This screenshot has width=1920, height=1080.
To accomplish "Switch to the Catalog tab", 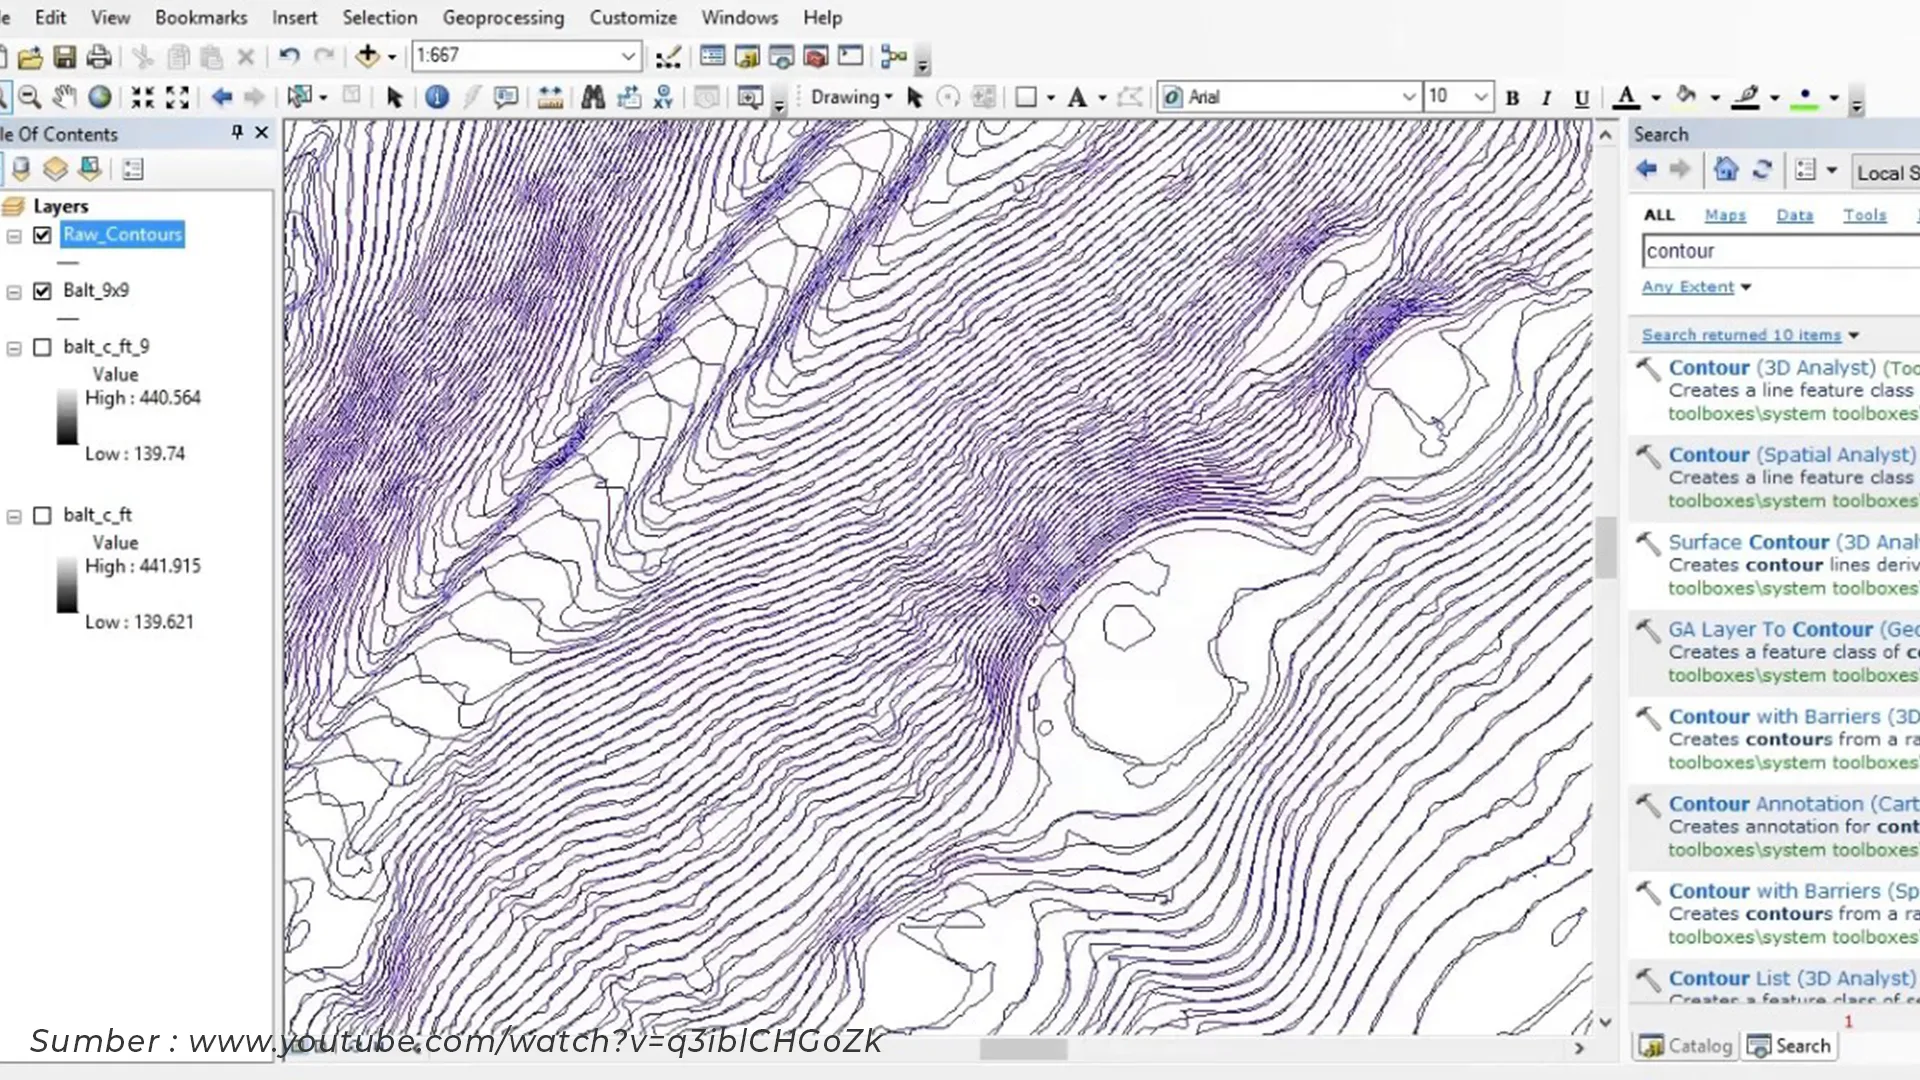I will point(1686,1046).
